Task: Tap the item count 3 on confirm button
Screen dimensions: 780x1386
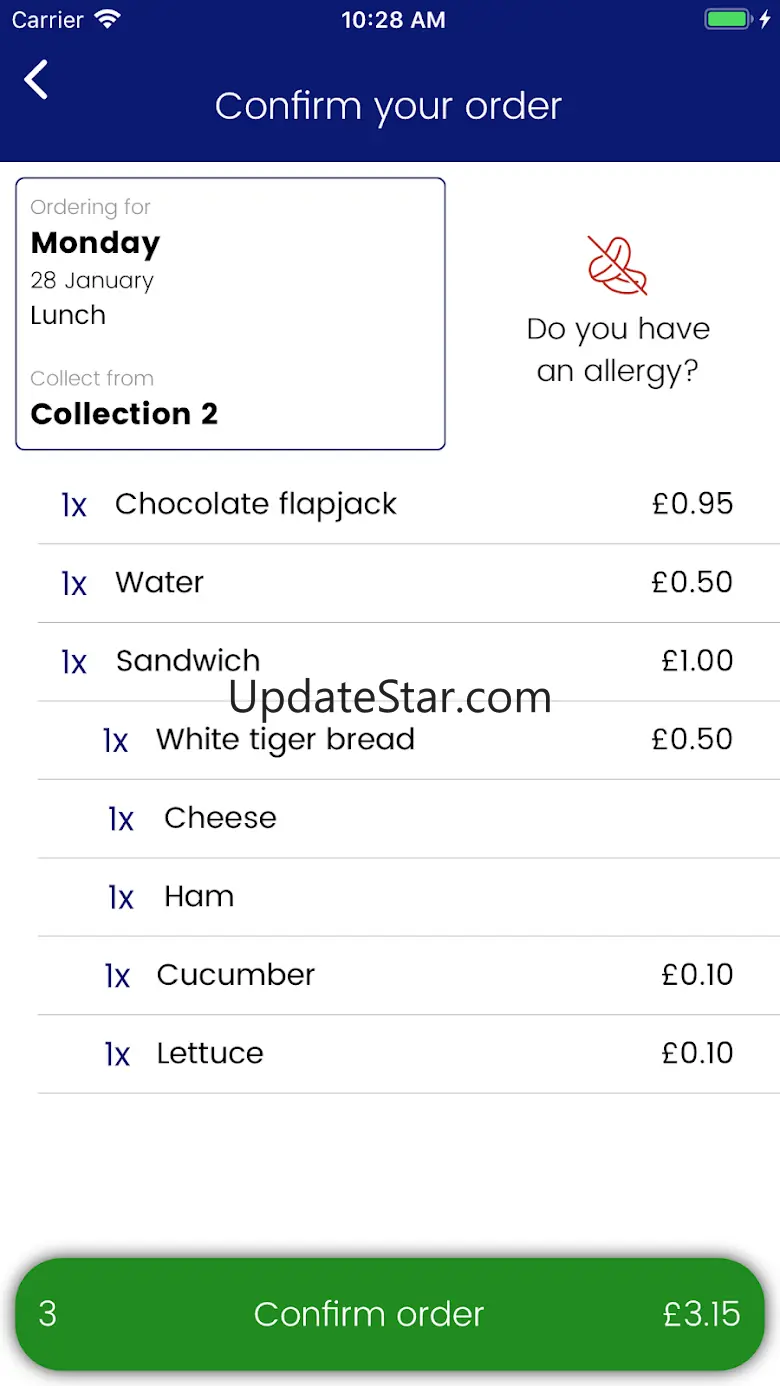Action: click(x=47, y=1314)
